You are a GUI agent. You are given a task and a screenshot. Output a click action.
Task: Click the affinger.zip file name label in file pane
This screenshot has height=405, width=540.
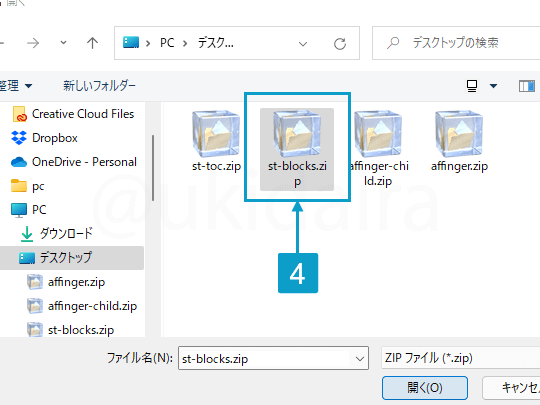(x=459, y=166)
